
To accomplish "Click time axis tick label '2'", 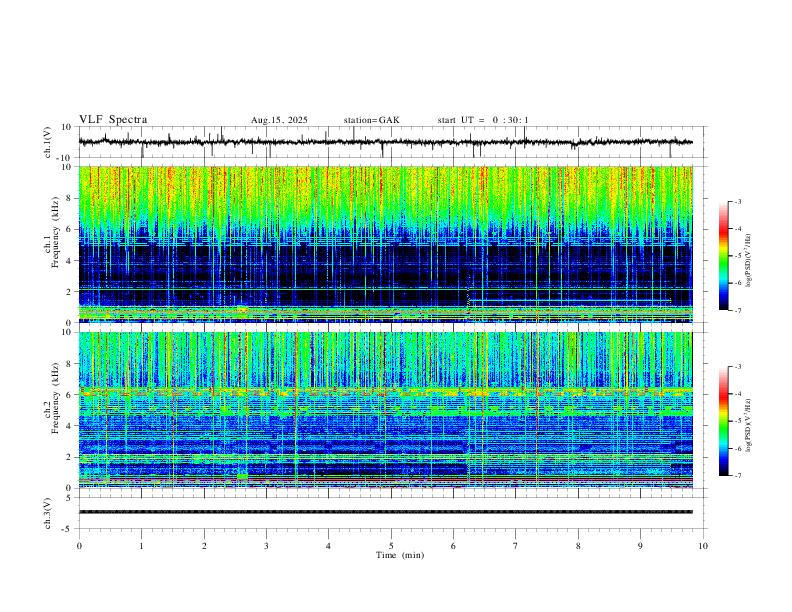I will click(x=204, y=546).
